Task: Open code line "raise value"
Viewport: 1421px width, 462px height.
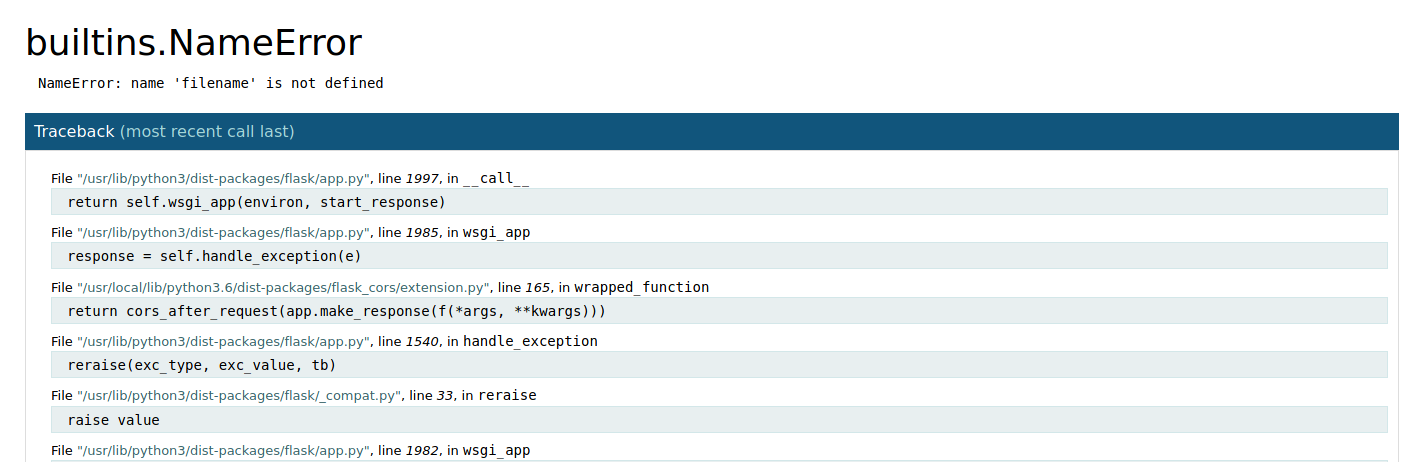Action: point(719,419)
